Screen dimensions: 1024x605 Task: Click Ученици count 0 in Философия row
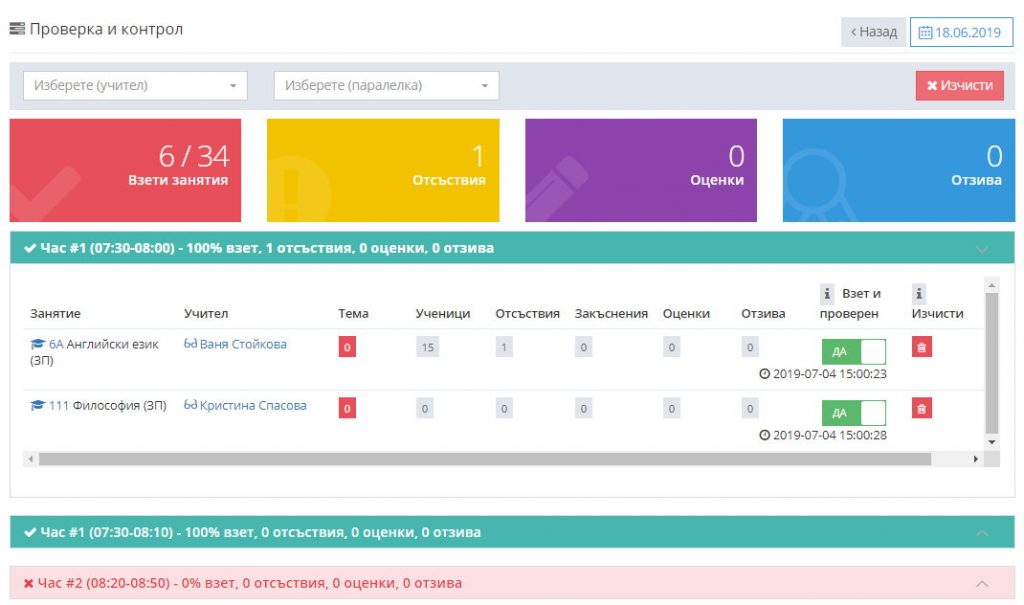tap(424, 408)
